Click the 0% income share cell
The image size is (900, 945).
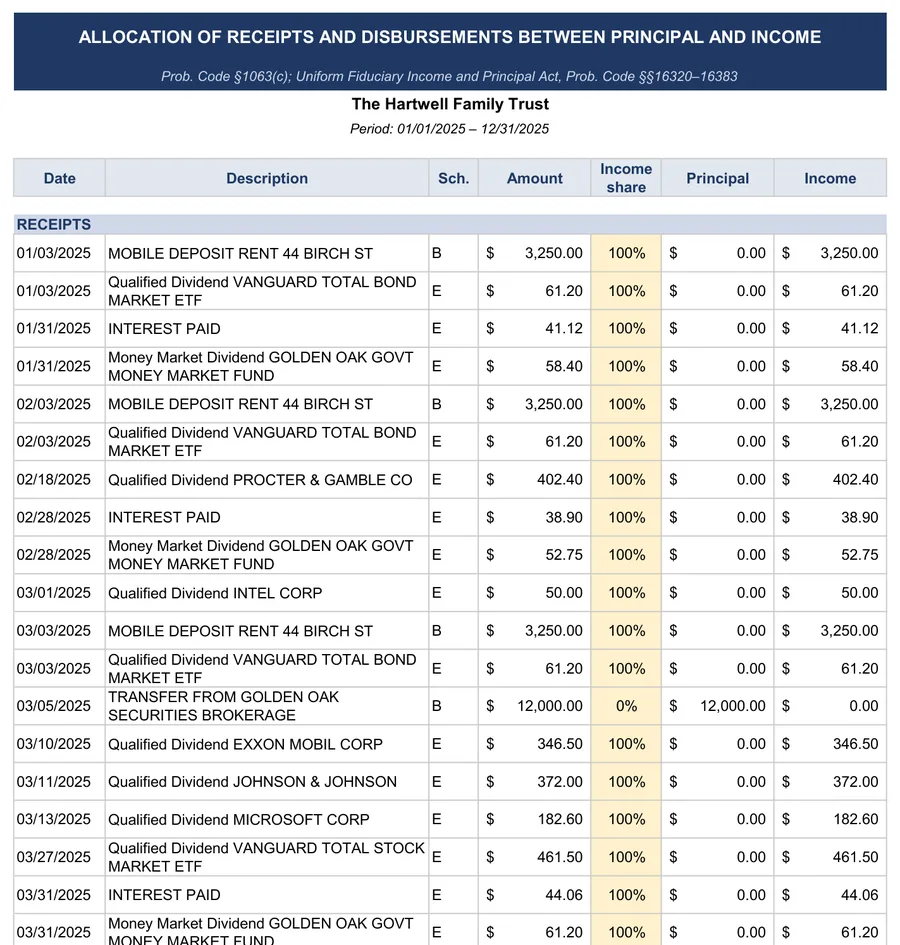tap(626, 706)
